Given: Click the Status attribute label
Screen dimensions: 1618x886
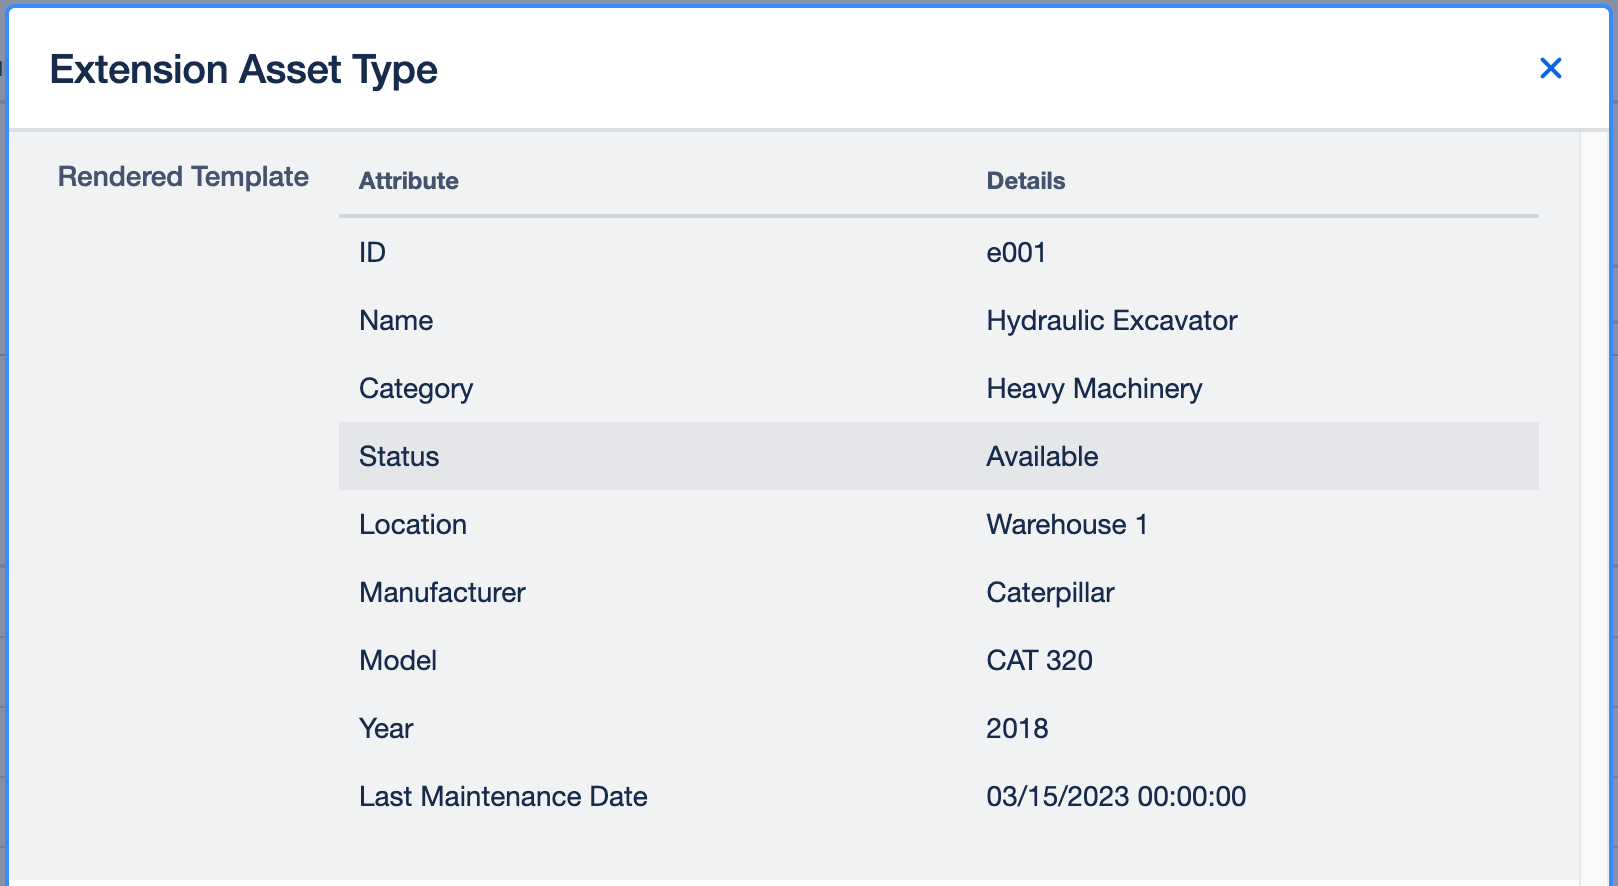Looking at the screenshot, I should [398, 456].
